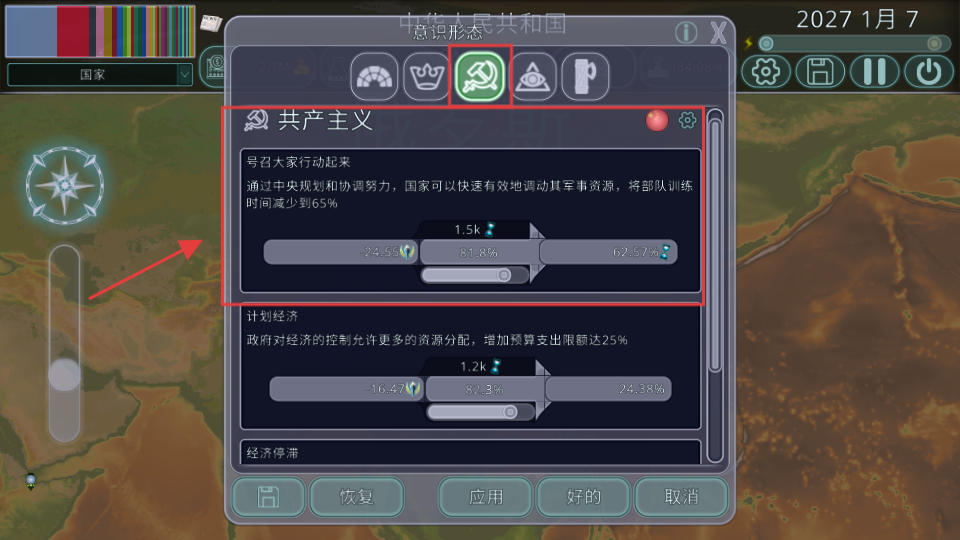This screenshot has width=960, height=540.
Task: Save the game with floppy disk icon
Action: coord(820,72)
